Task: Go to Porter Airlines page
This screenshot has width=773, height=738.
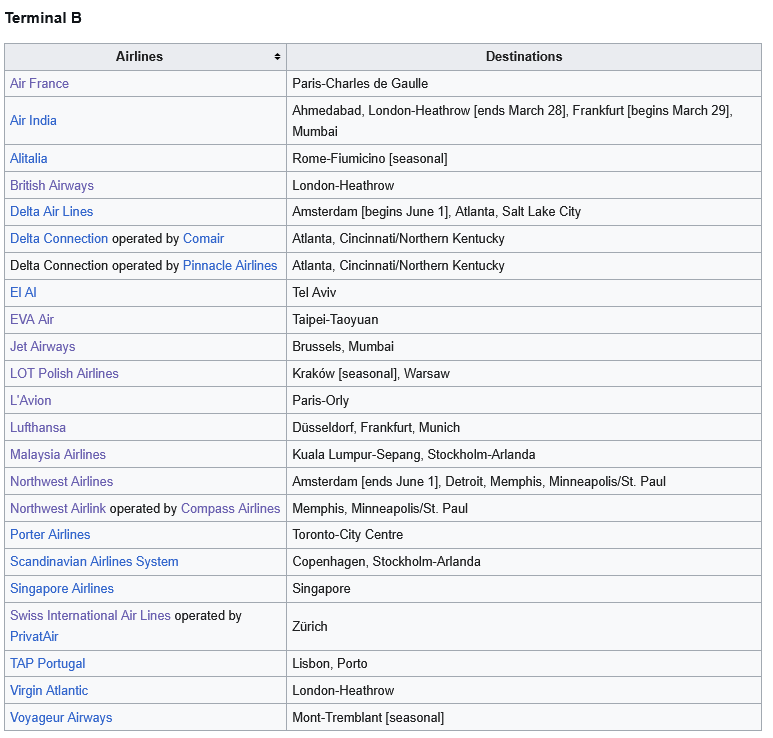Action: 50,535
